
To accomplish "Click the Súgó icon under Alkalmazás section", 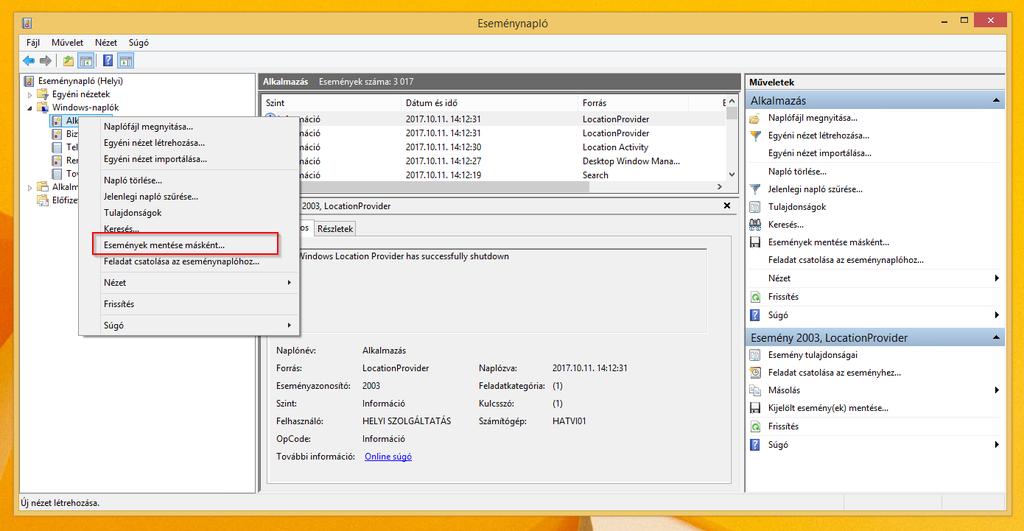I will click(x=755, y=315).
